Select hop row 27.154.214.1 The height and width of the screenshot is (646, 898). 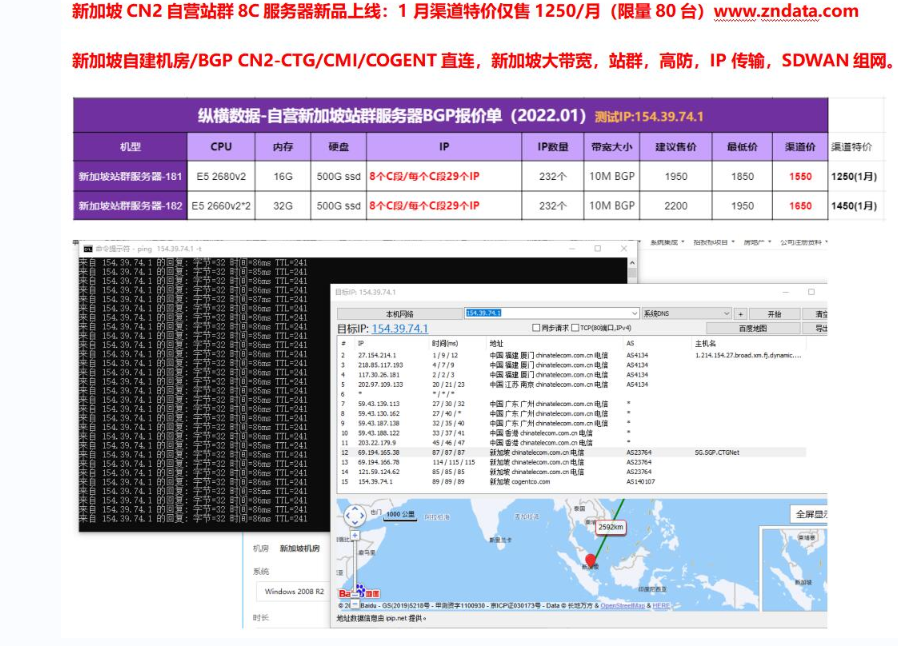click(x=571, y=355)
